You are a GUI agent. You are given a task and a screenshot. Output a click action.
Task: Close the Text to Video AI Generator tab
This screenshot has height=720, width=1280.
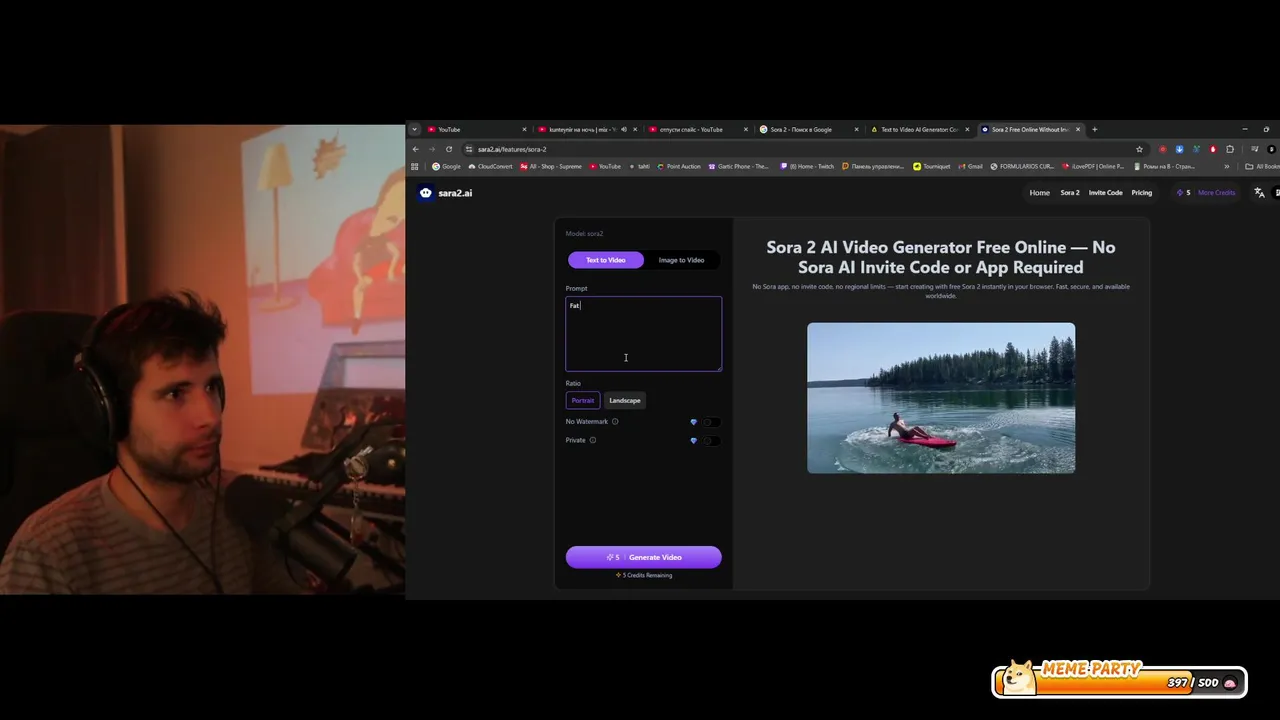pos(967,129)
